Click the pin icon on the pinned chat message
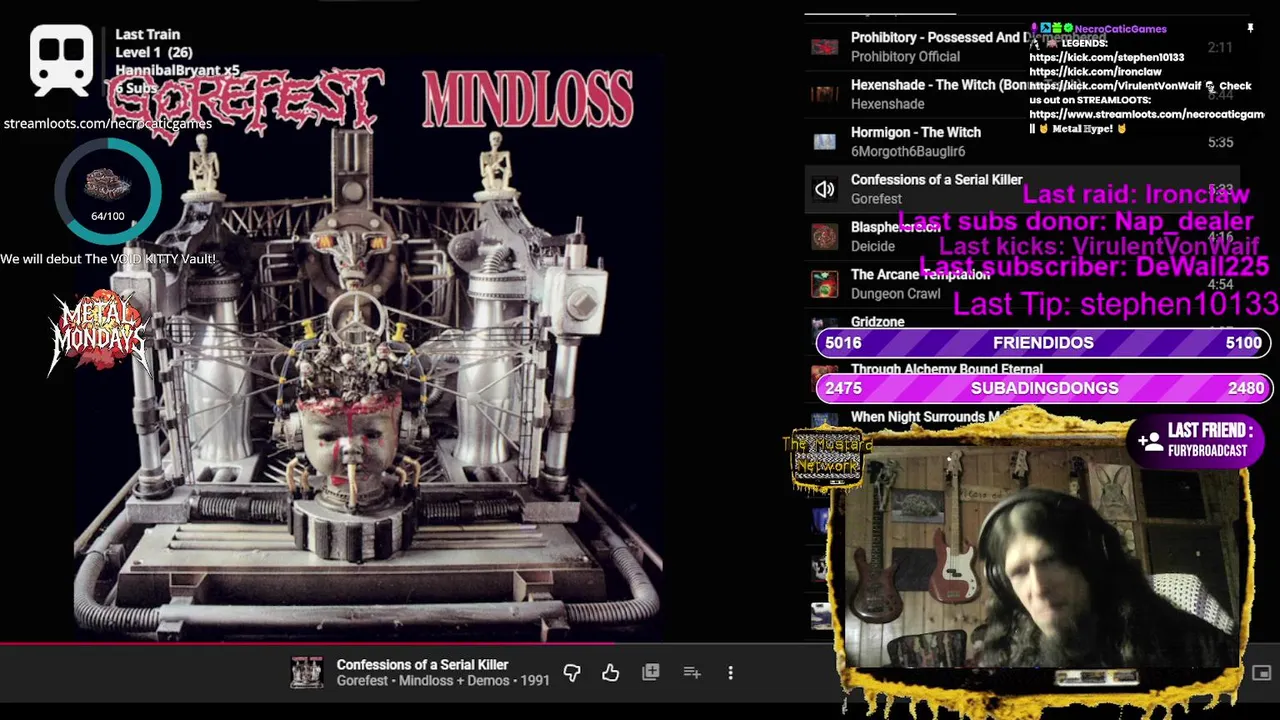1280x720 pixels. (1250, 29)
